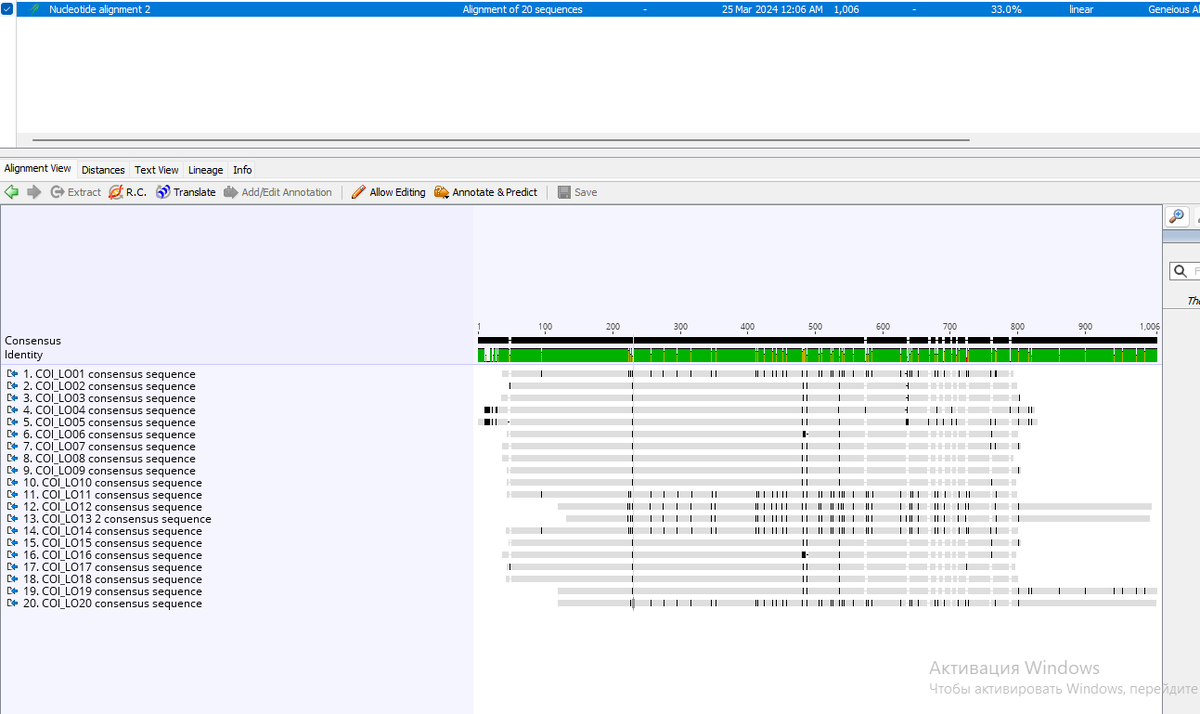Click arrow icon beside COI_LO03 sequence
Screen dimensions: 1200x714
point(12,398)
